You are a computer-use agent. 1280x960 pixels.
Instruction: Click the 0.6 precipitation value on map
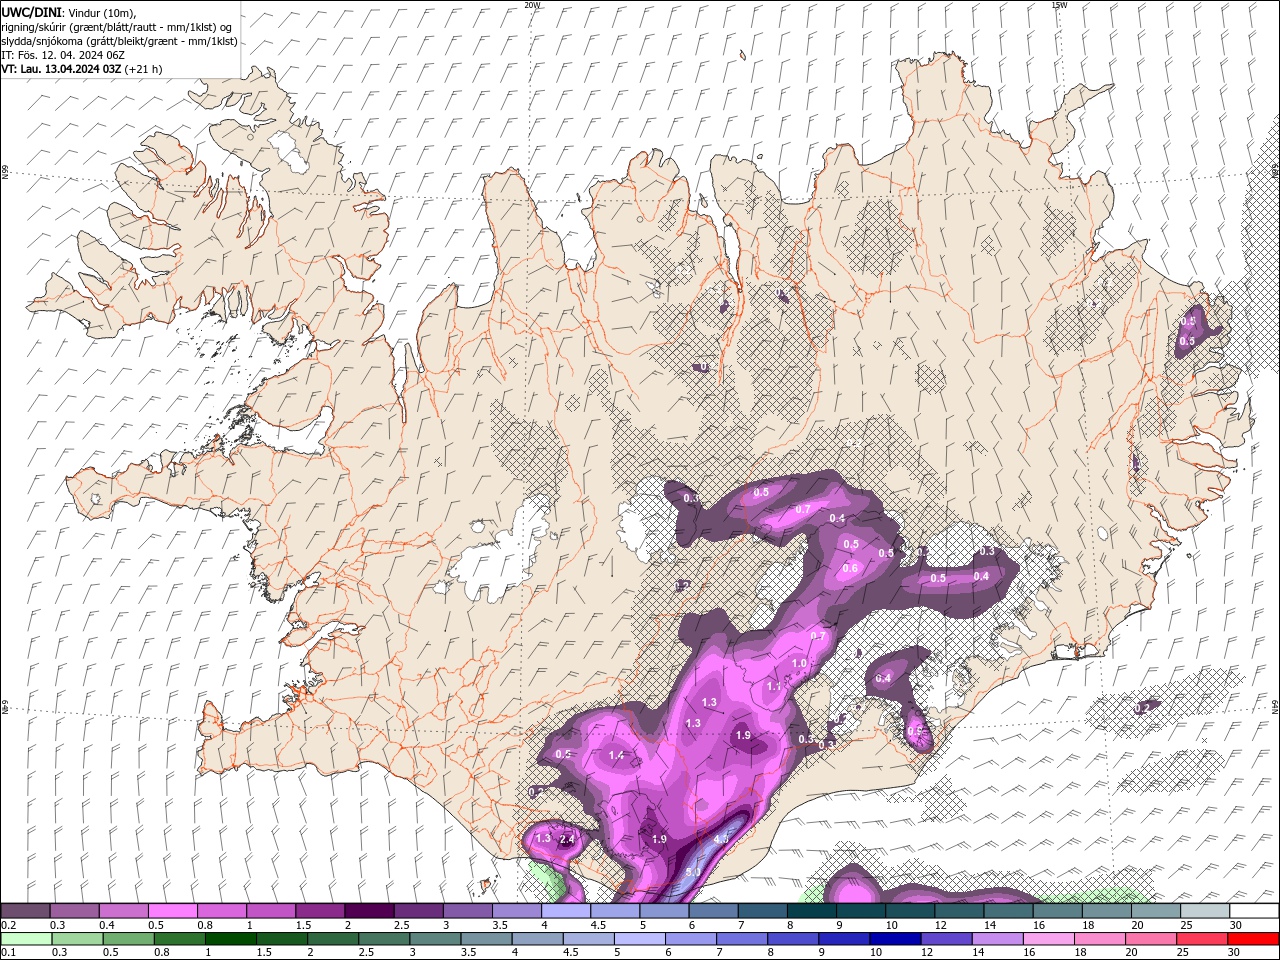[x=851, y=568]
